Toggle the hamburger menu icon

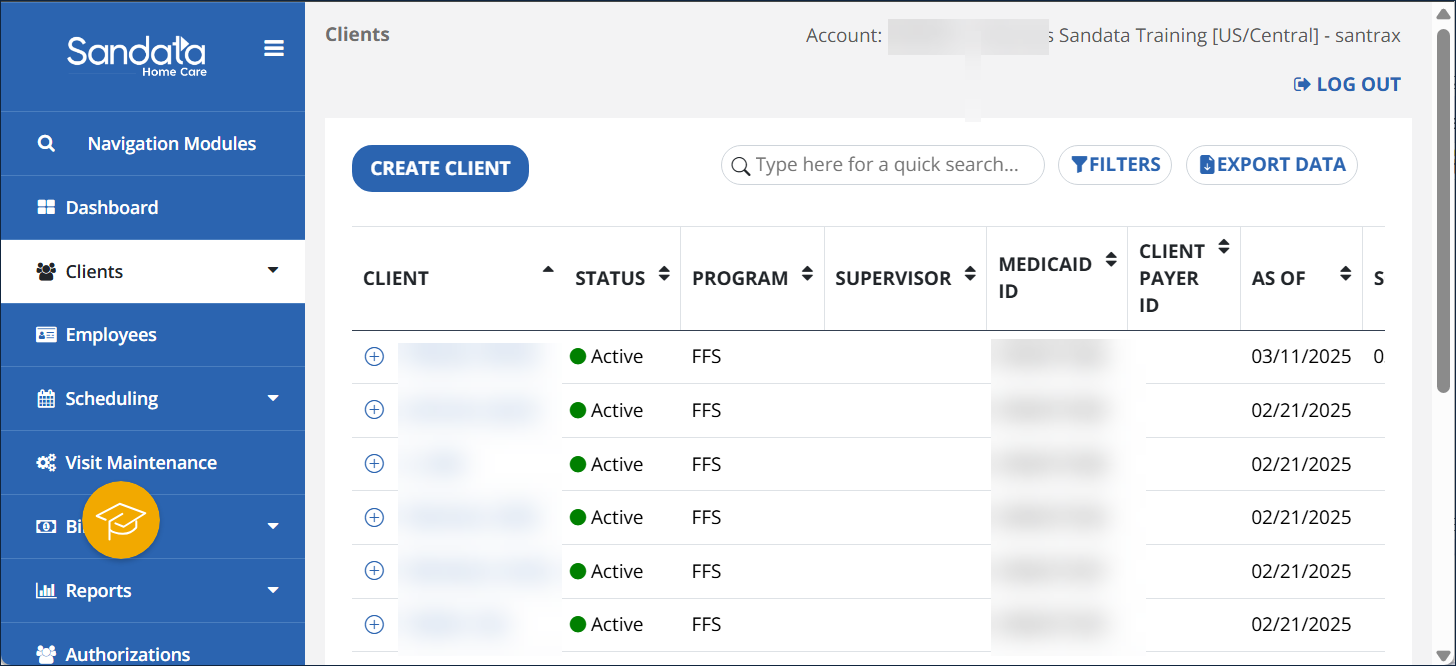(273, 49)
